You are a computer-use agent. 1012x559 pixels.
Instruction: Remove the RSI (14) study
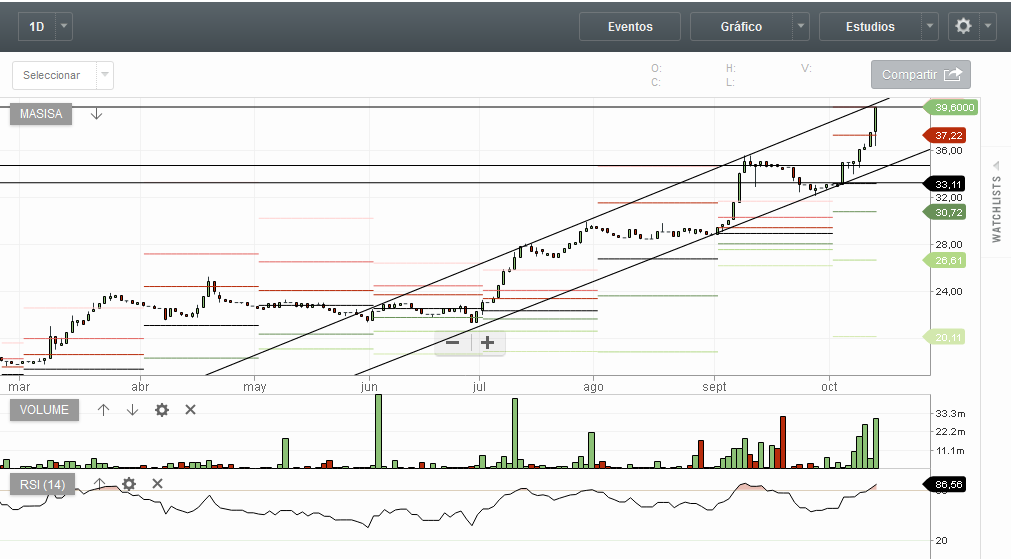coord(157,484)
